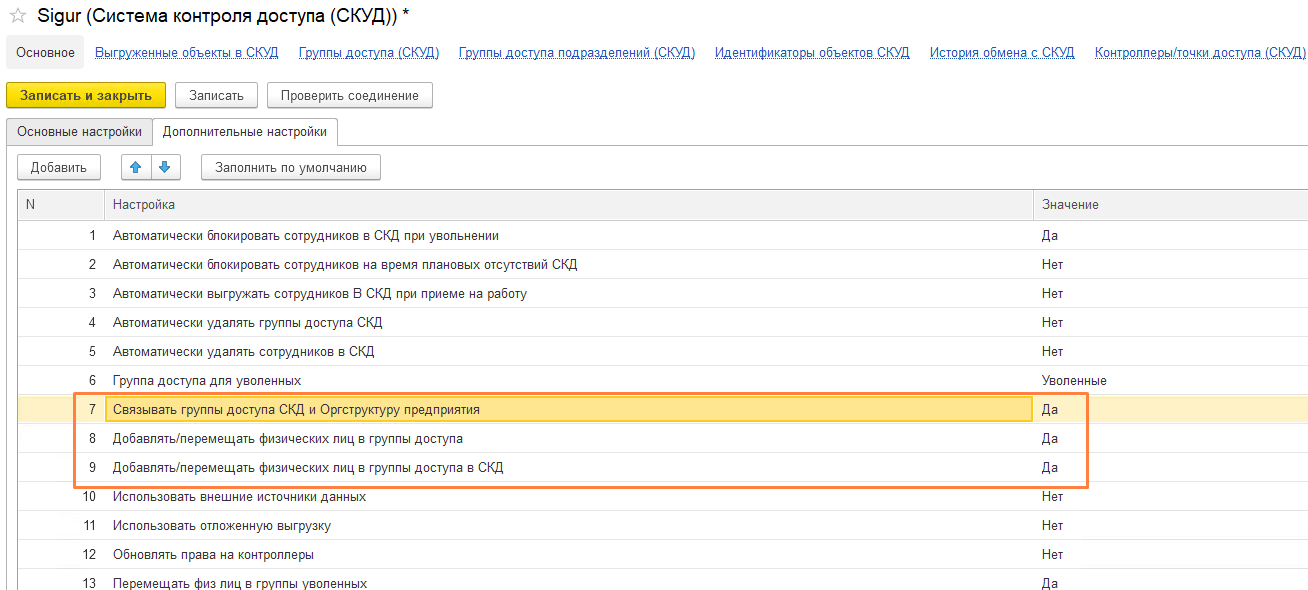Image resolution: width=1308 pixels, height=590 pixels.
Task: Click the favorite star icon next to the Sigur title
Action: click(x=17, y=16)
